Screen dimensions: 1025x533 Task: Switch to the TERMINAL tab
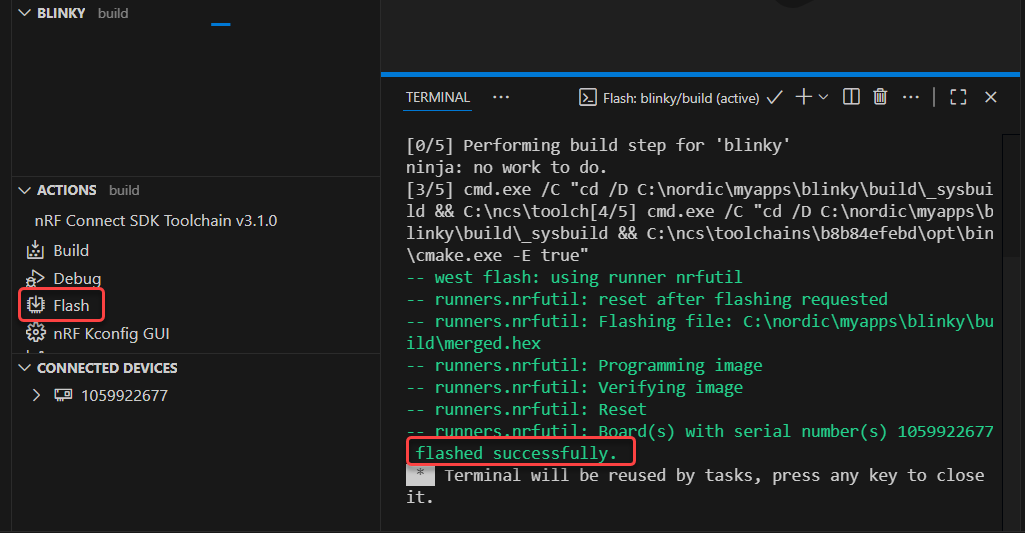pyautogui.click(x=437, y=97)
